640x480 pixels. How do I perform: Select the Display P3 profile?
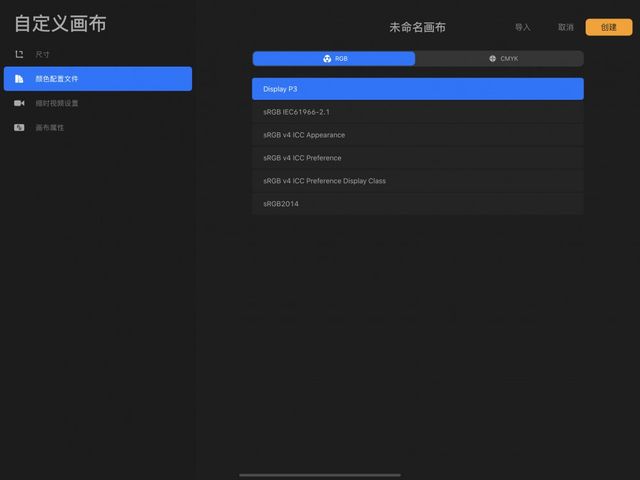pyautogui.click(x=418, y=89)
